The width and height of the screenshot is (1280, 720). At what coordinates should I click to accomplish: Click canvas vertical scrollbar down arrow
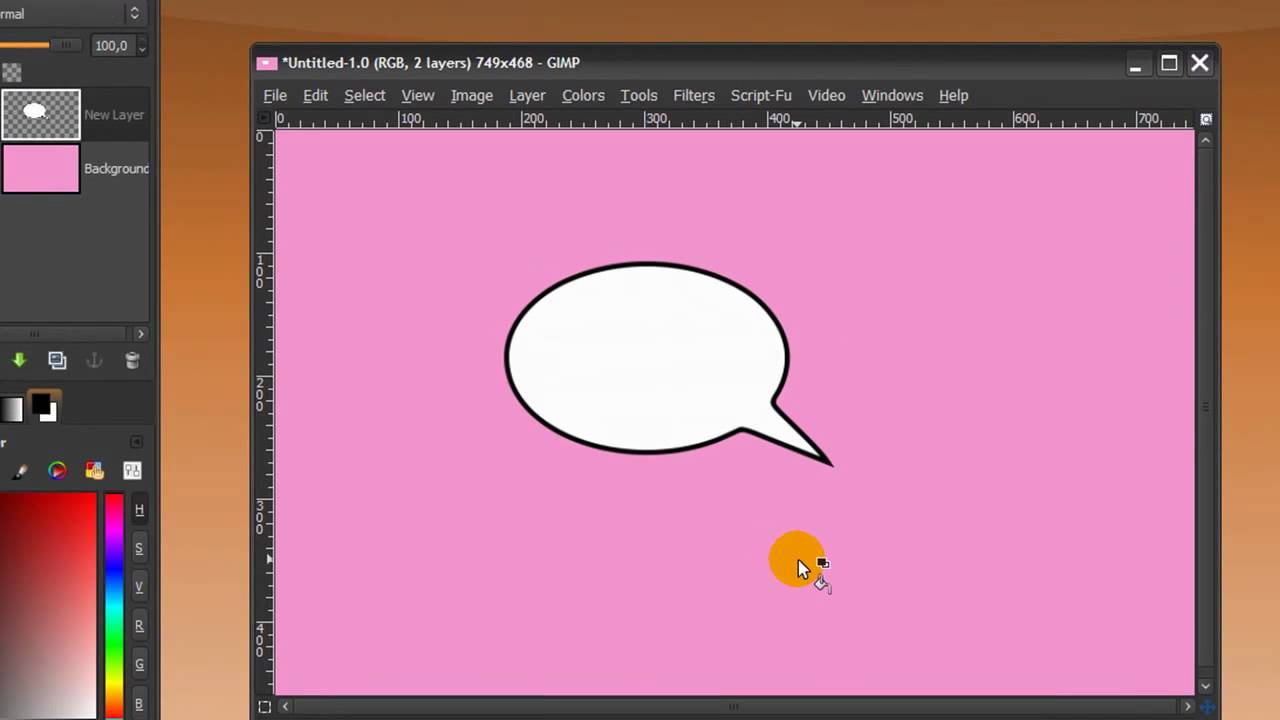(x=1205, y=686)
